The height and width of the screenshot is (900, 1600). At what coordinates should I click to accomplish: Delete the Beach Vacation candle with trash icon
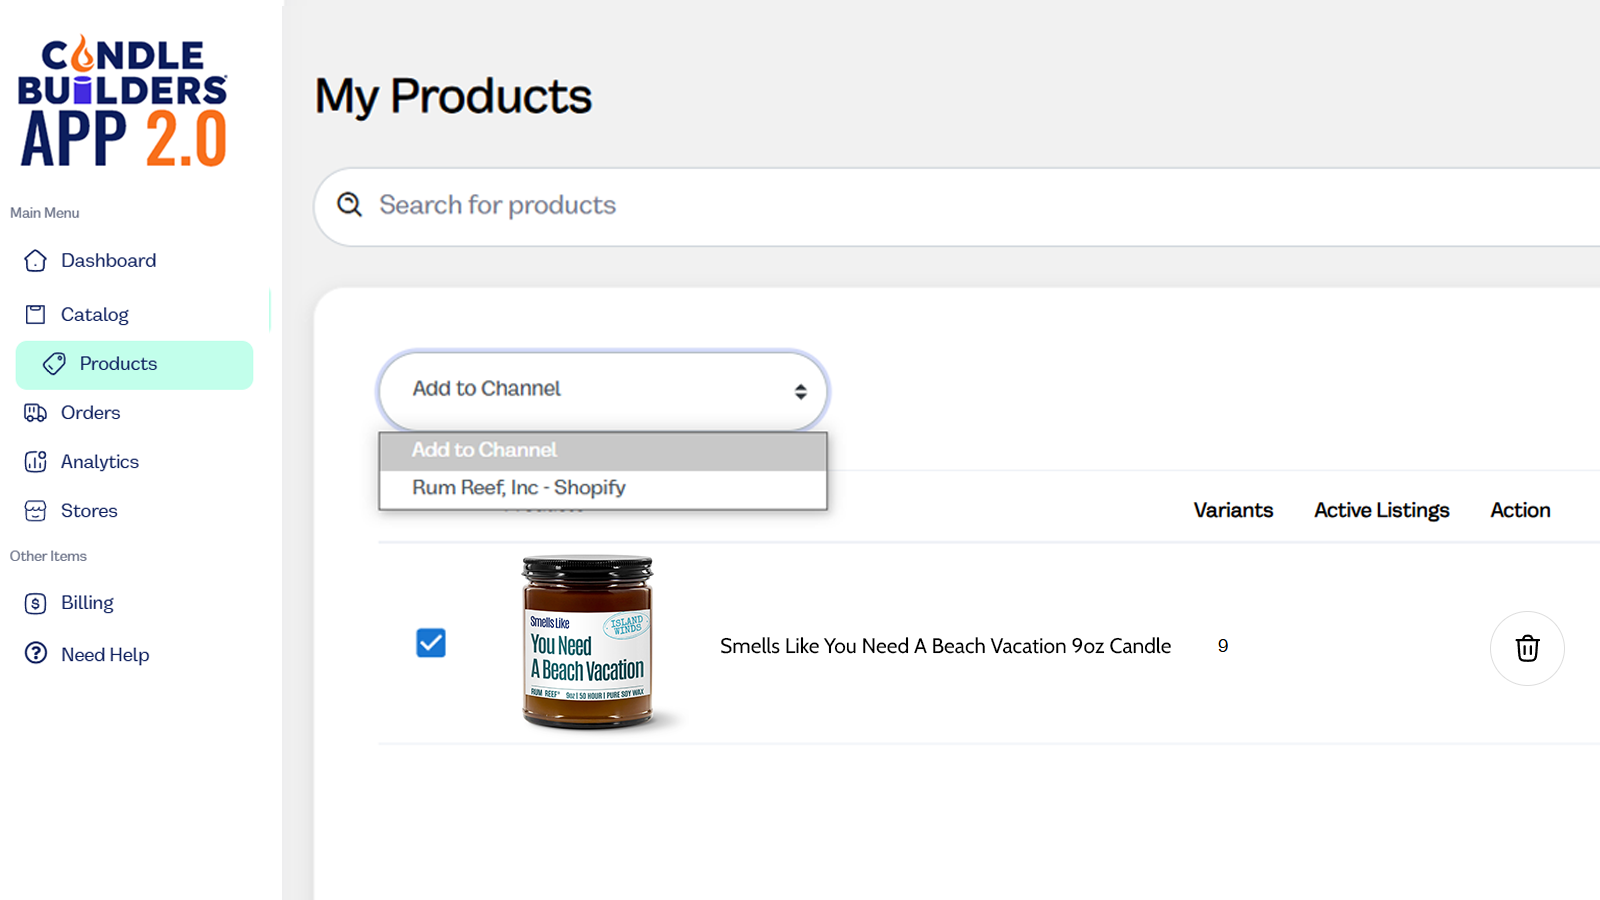(x=1527, y=648)
